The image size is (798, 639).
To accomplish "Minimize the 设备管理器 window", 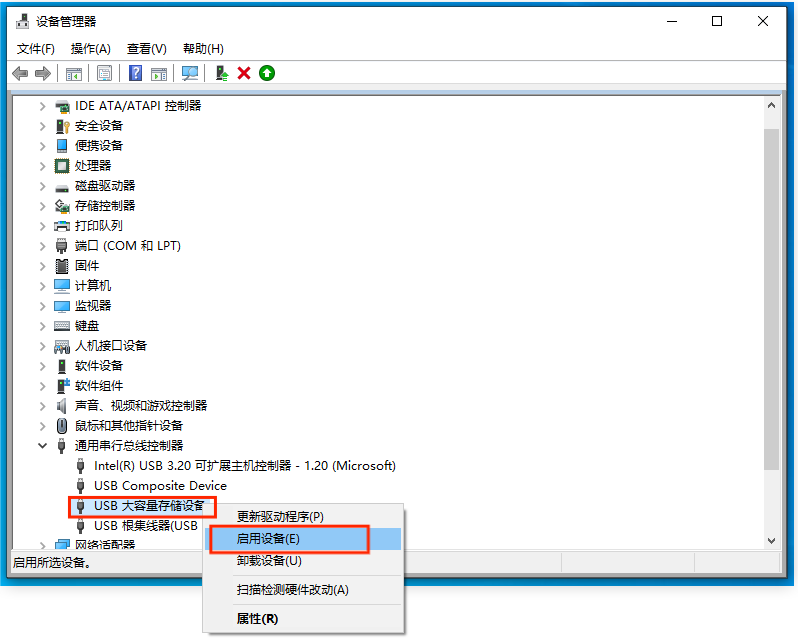I will point(672,21).
